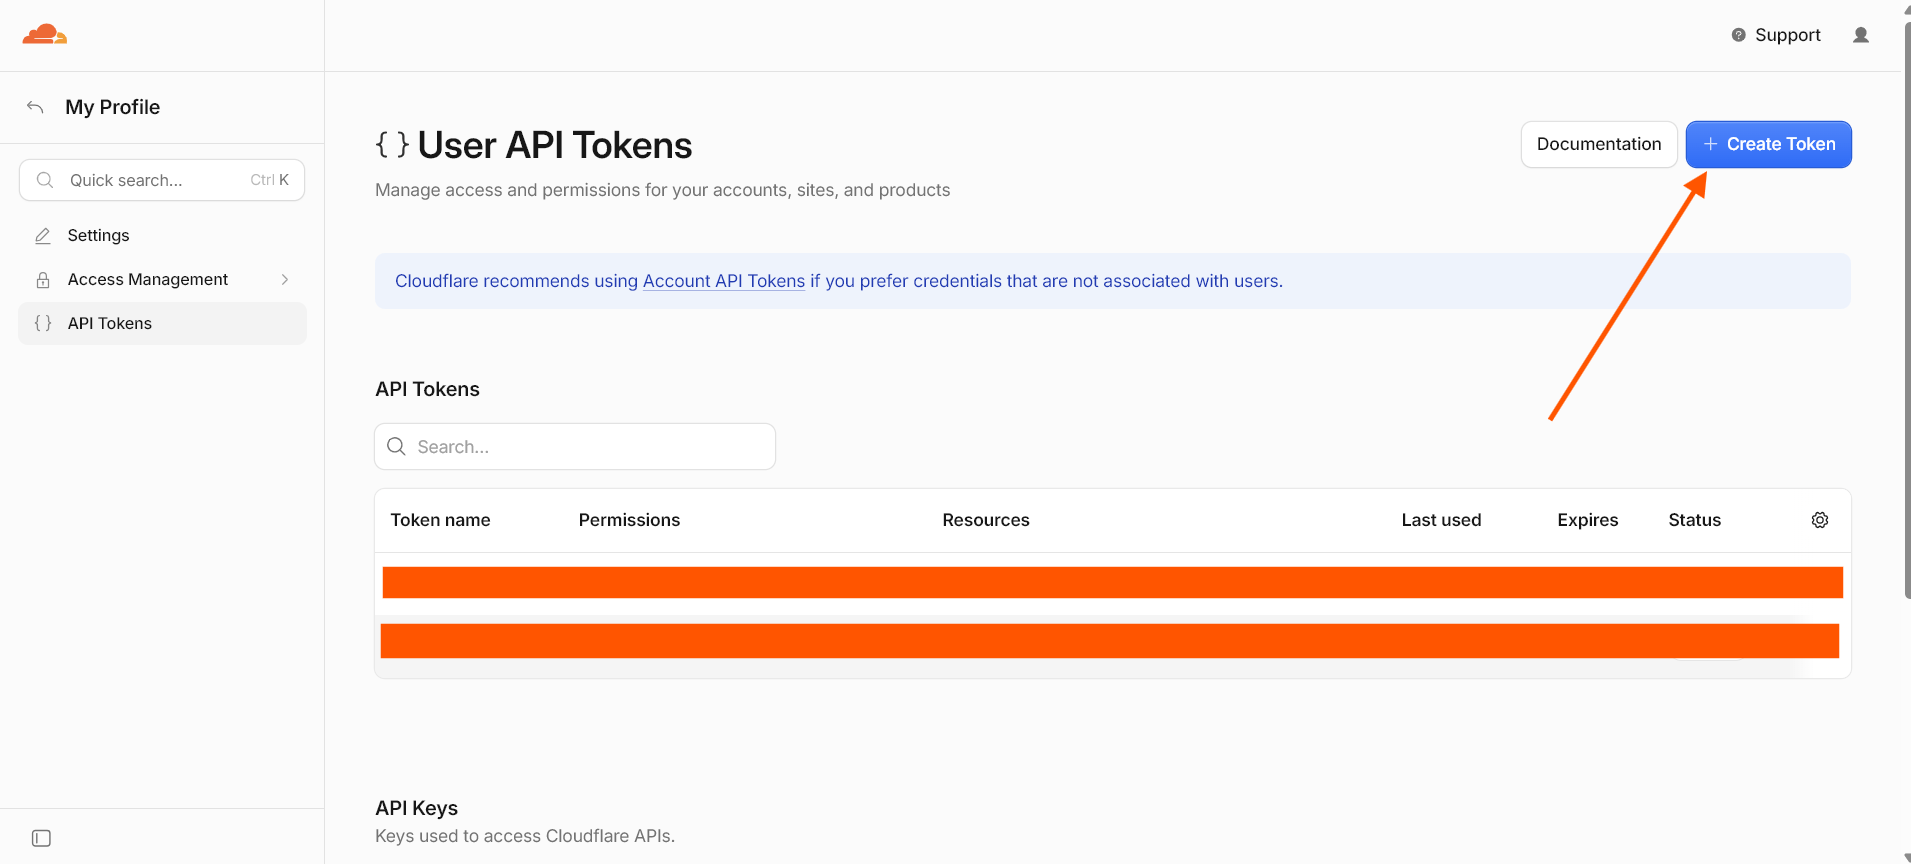Click the Status column header

point(1694,520)
